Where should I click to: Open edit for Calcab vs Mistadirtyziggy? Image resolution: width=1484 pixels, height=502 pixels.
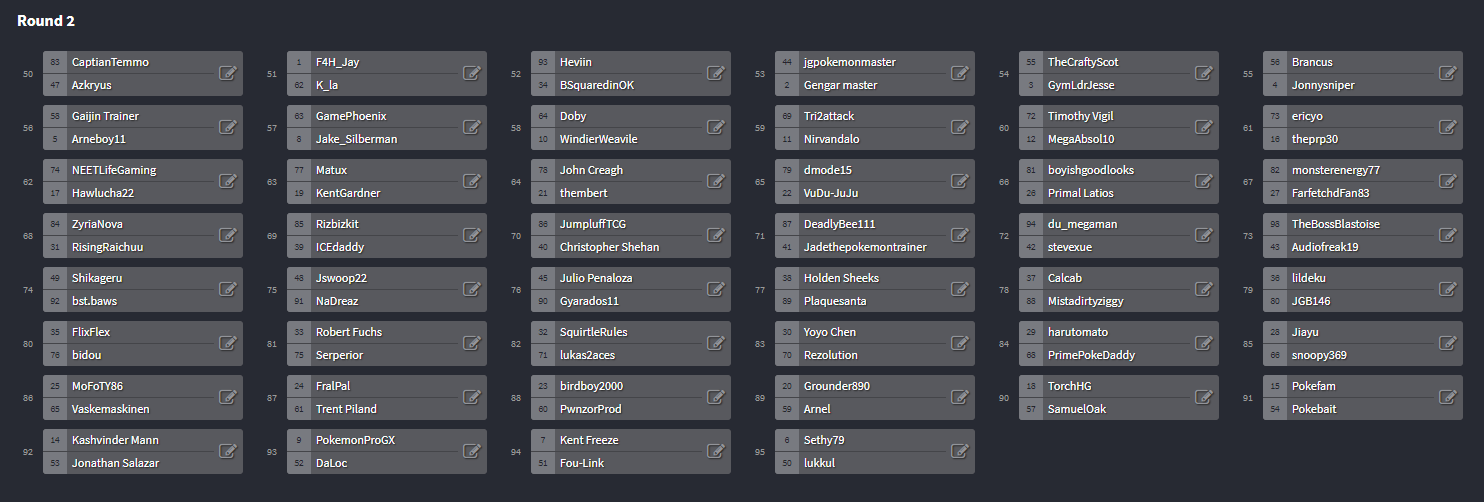coord(1204,289)
